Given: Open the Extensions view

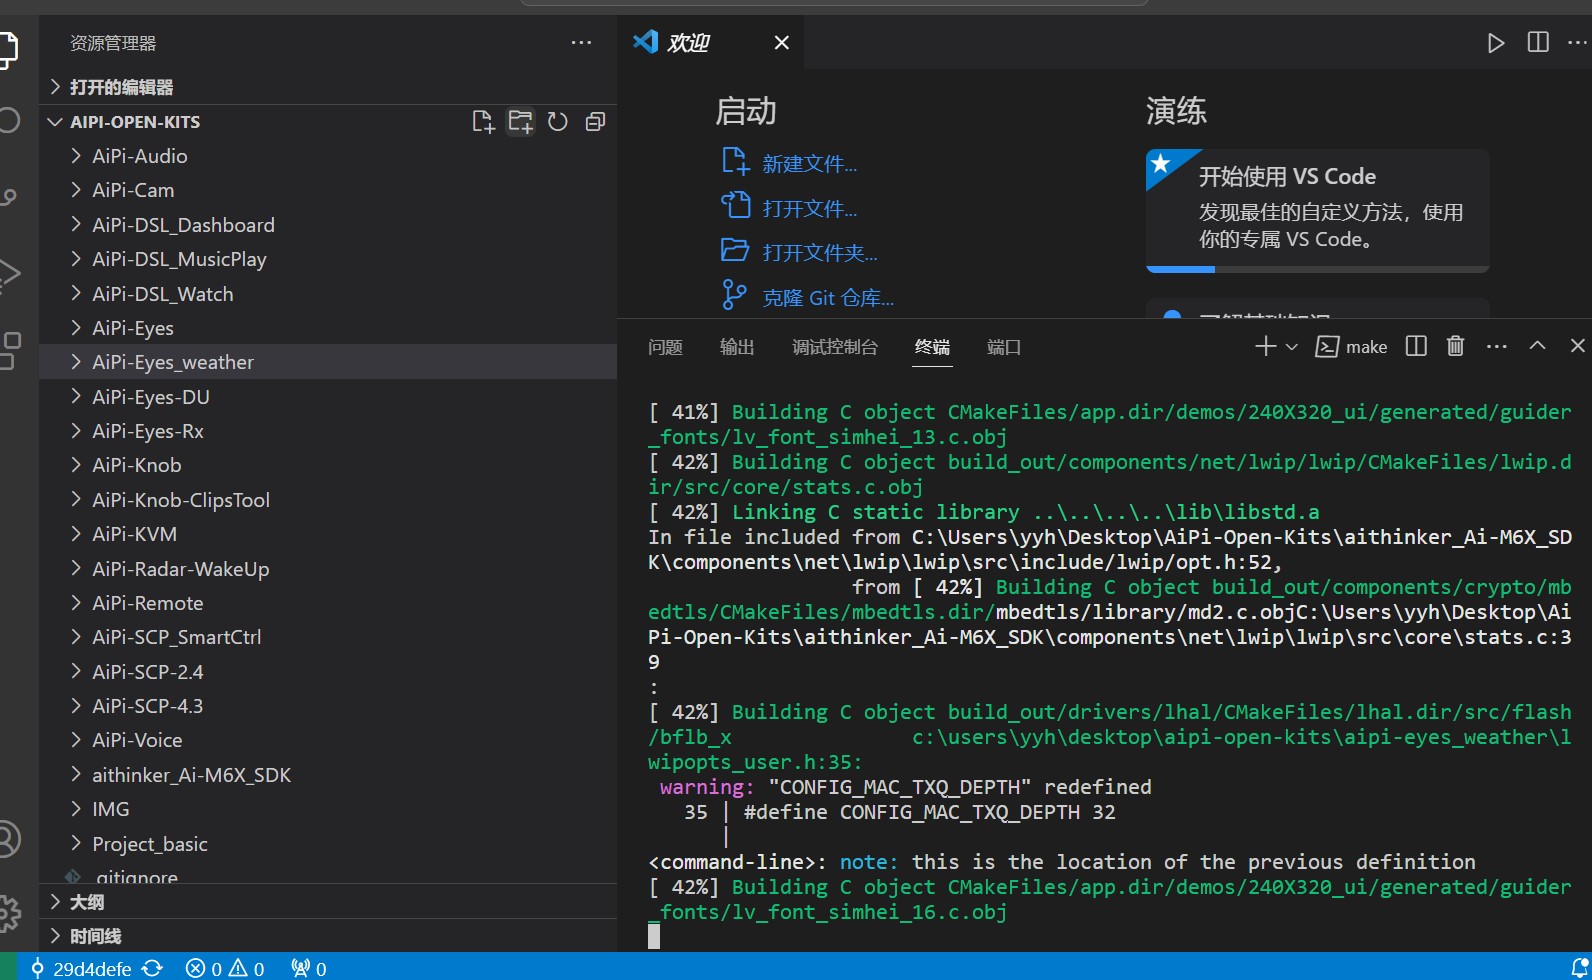Looking at the screenshot, I should [8, 350].
